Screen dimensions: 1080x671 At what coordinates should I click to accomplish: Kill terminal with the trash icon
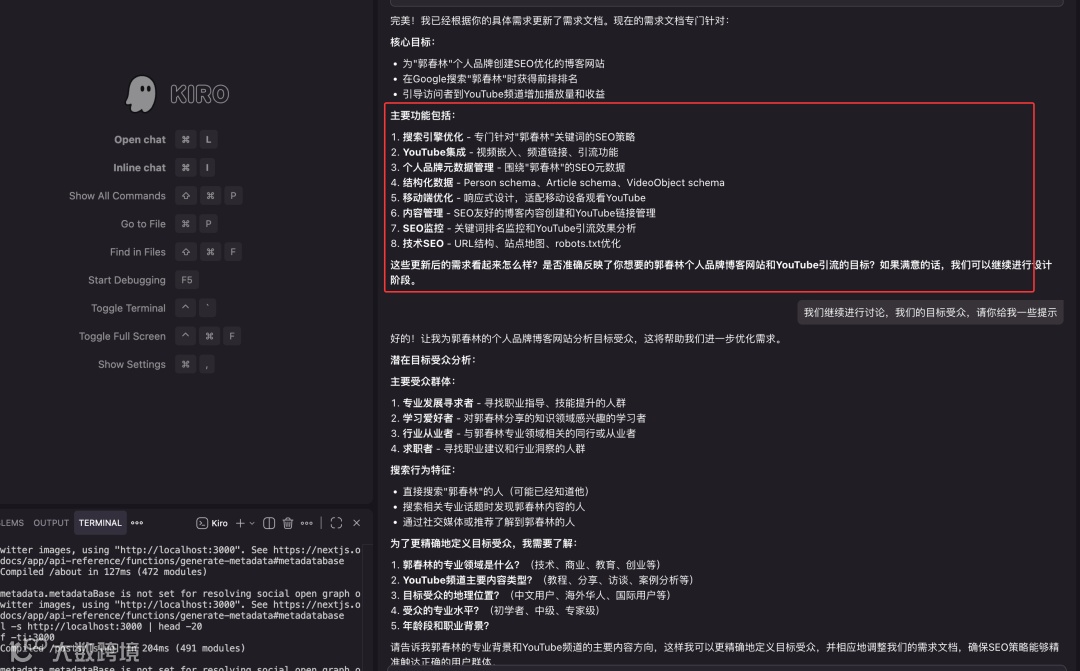tap(288, 523)
